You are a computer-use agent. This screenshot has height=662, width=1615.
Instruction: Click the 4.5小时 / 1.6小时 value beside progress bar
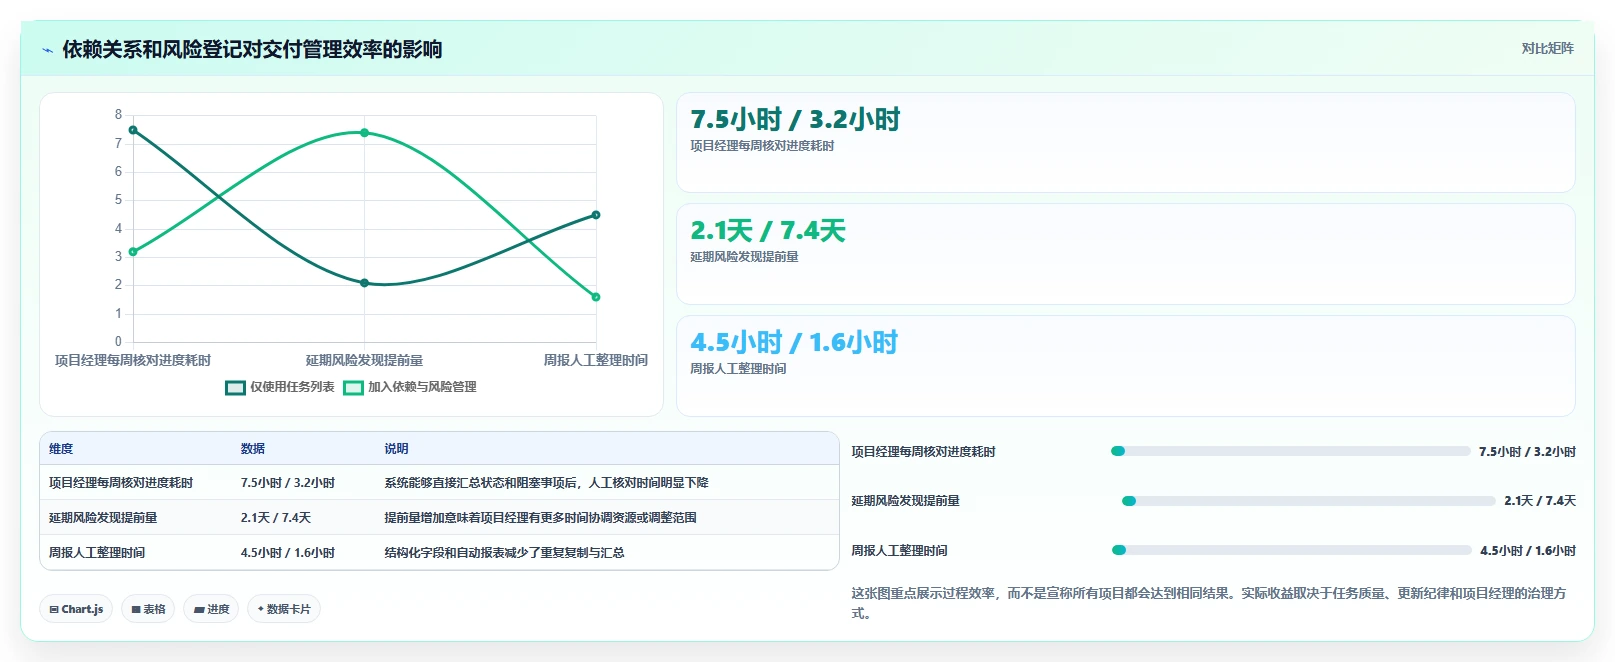1528,551
